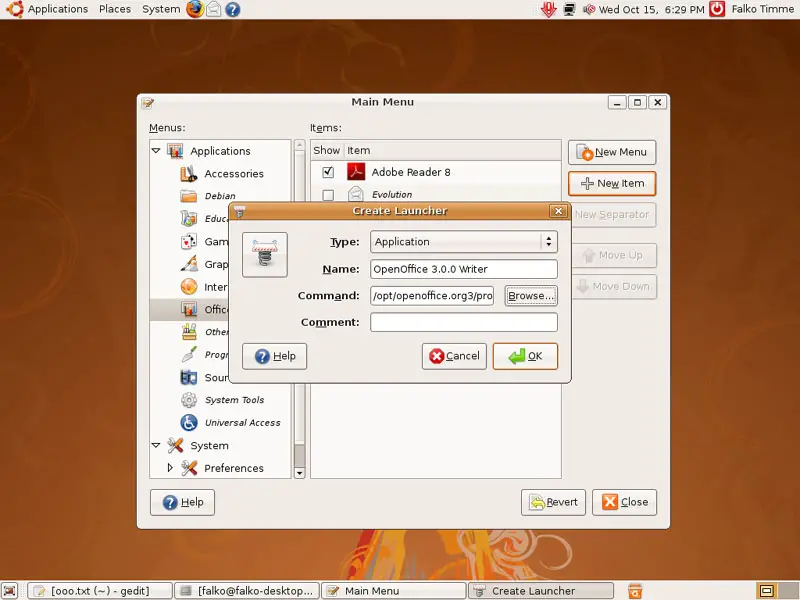Cancel the Create Launcher dialog
Image resolution: width=800 pixels, height=600 pixels.
click(x=454, y=356)
